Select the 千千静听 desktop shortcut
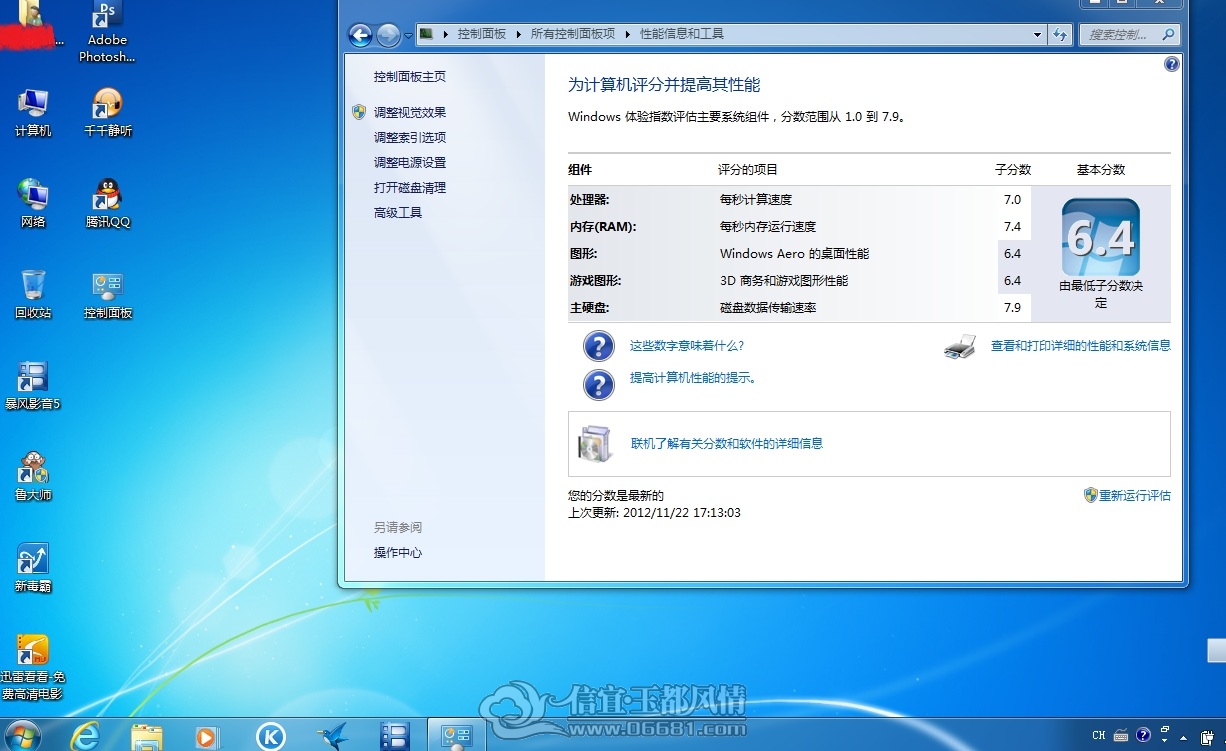This screenshot has height=751, width=1226. (x=108, y=112)
